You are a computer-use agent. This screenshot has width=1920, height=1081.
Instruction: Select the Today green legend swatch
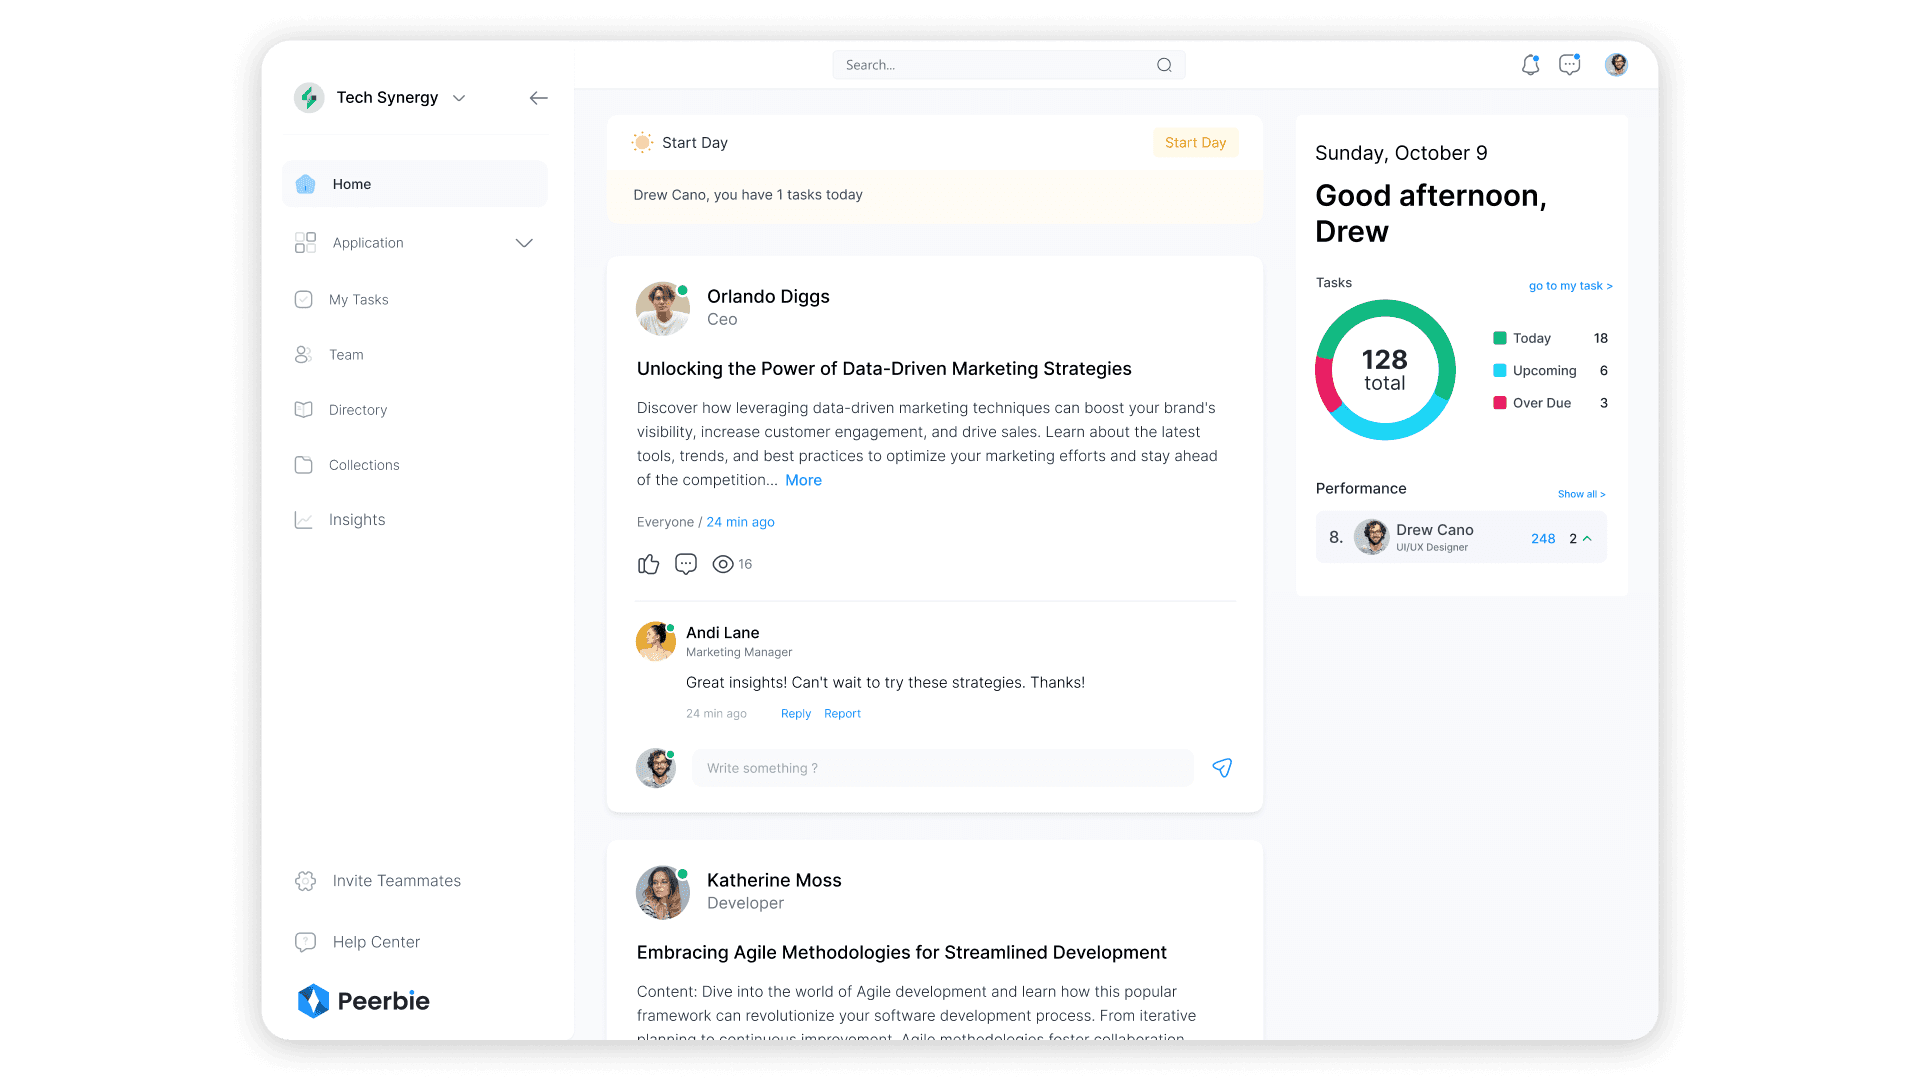tap(1499, 338)
